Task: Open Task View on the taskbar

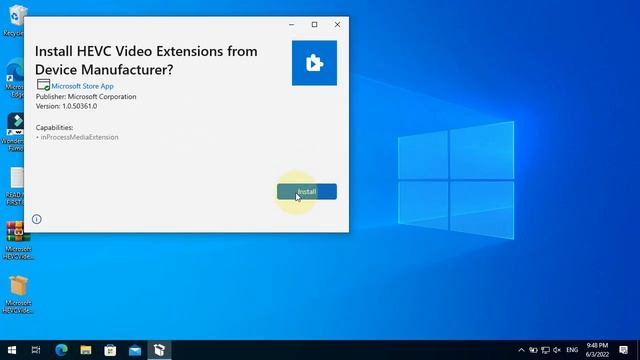Action: [x=36, y=350]
